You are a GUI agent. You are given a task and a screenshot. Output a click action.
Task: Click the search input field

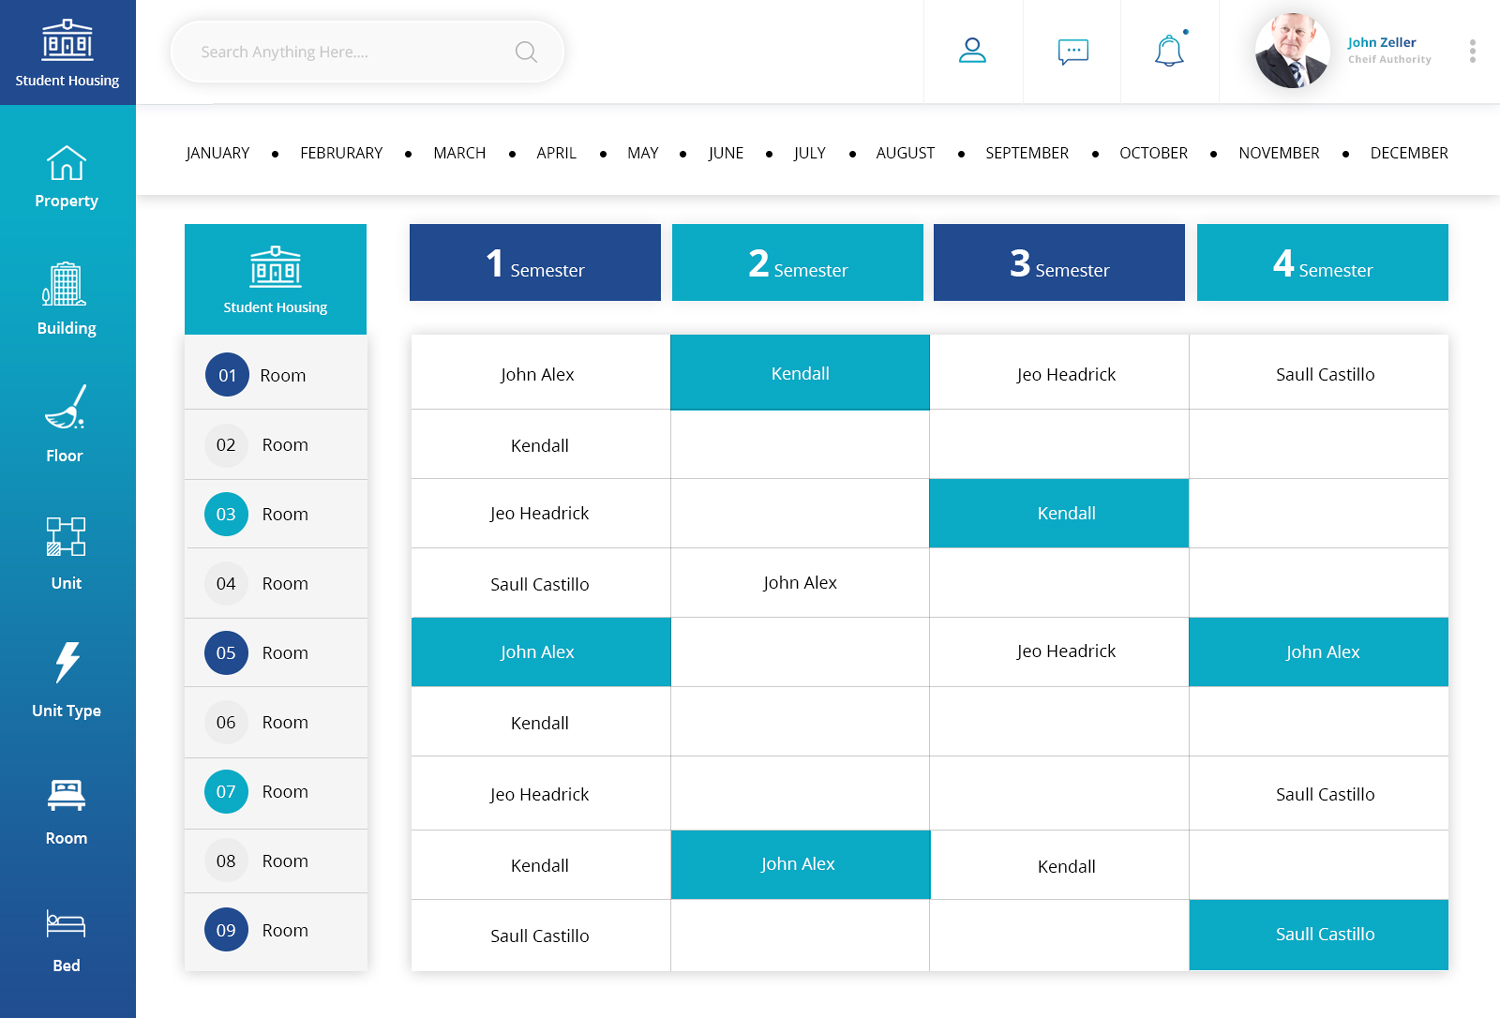[350, 52]
